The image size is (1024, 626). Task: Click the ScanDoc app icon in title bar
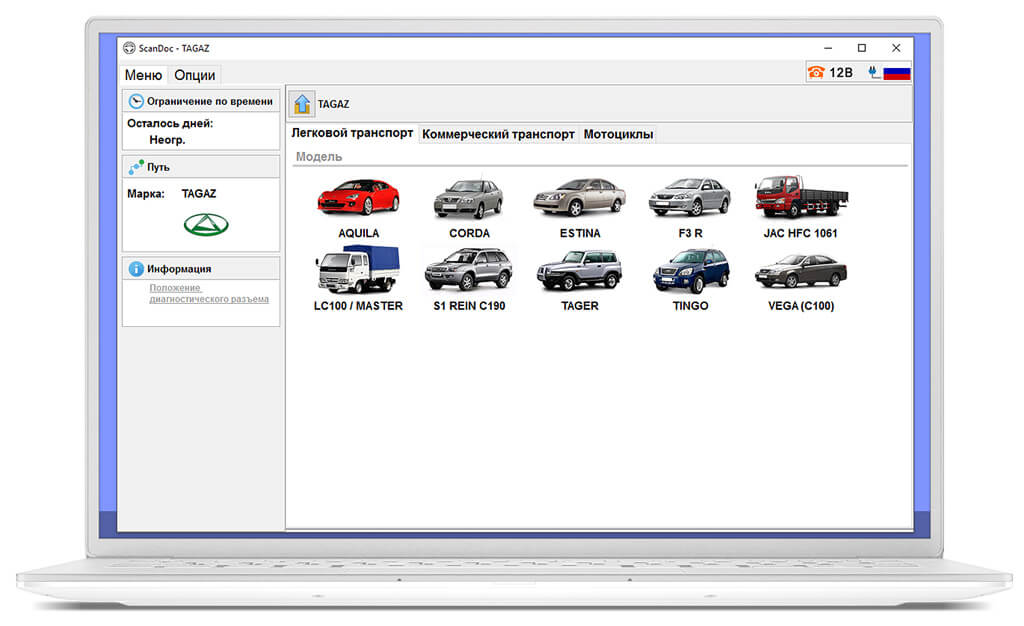tap(129, 48)
